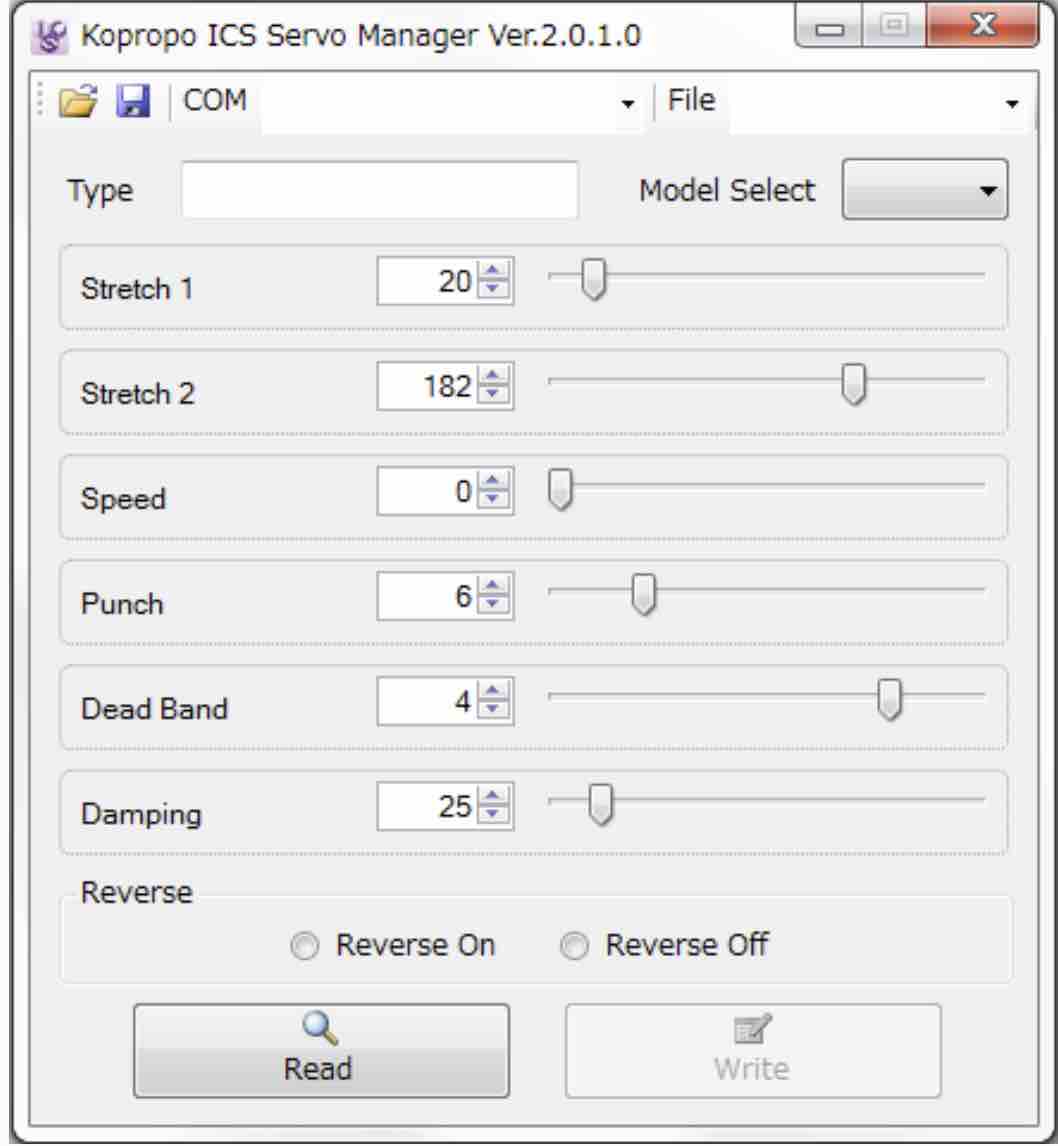Minimize the Servo Manager window
The image size is (1058, 1146).
pyautogui.click(x=829, y=28)
